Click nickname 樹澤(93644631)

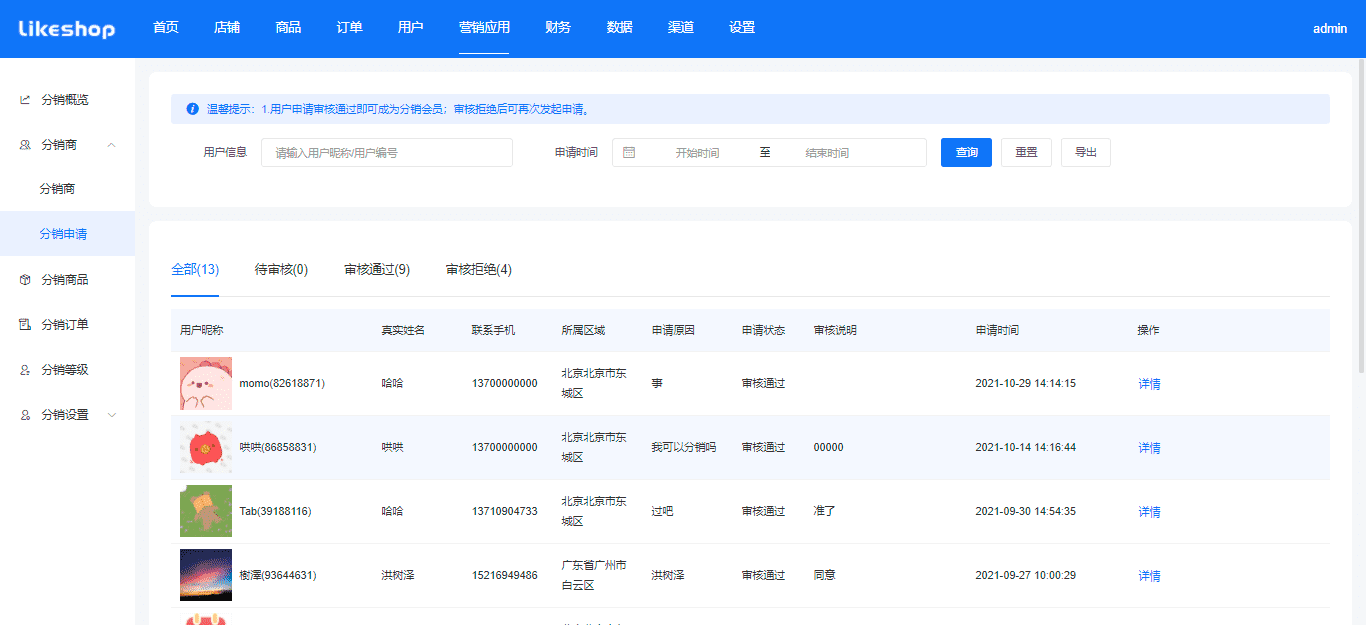click(278, 575)
